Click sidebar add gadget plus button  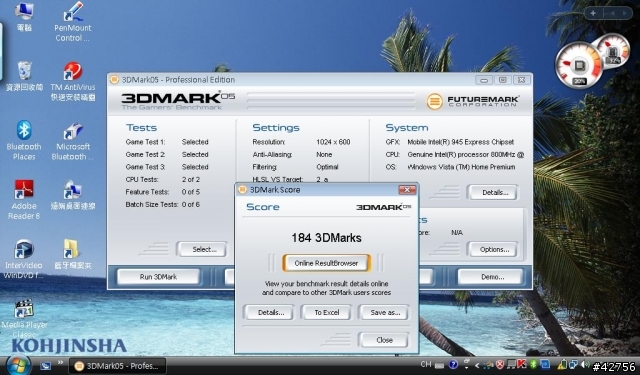coord(593,13)
